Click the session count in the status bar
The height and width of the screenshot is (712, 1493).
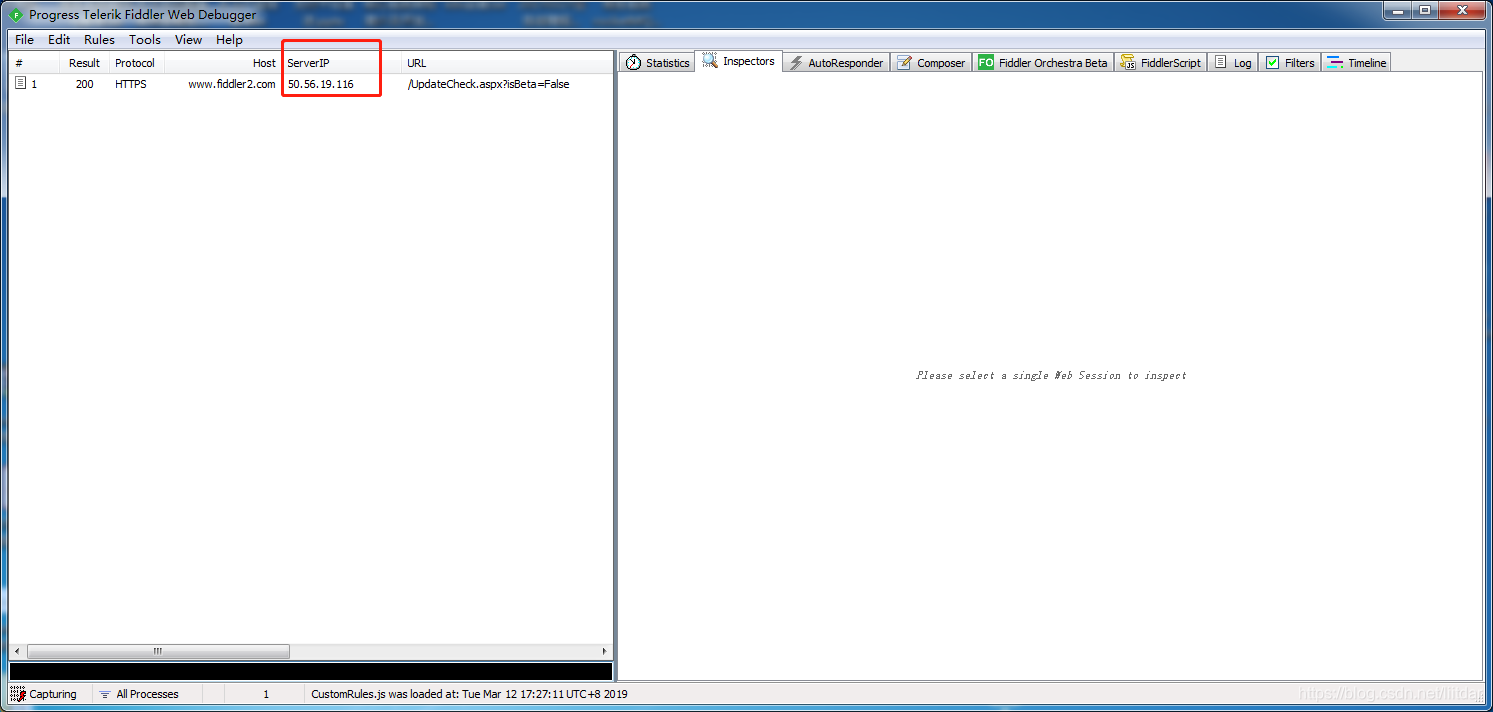click(265, 694)
